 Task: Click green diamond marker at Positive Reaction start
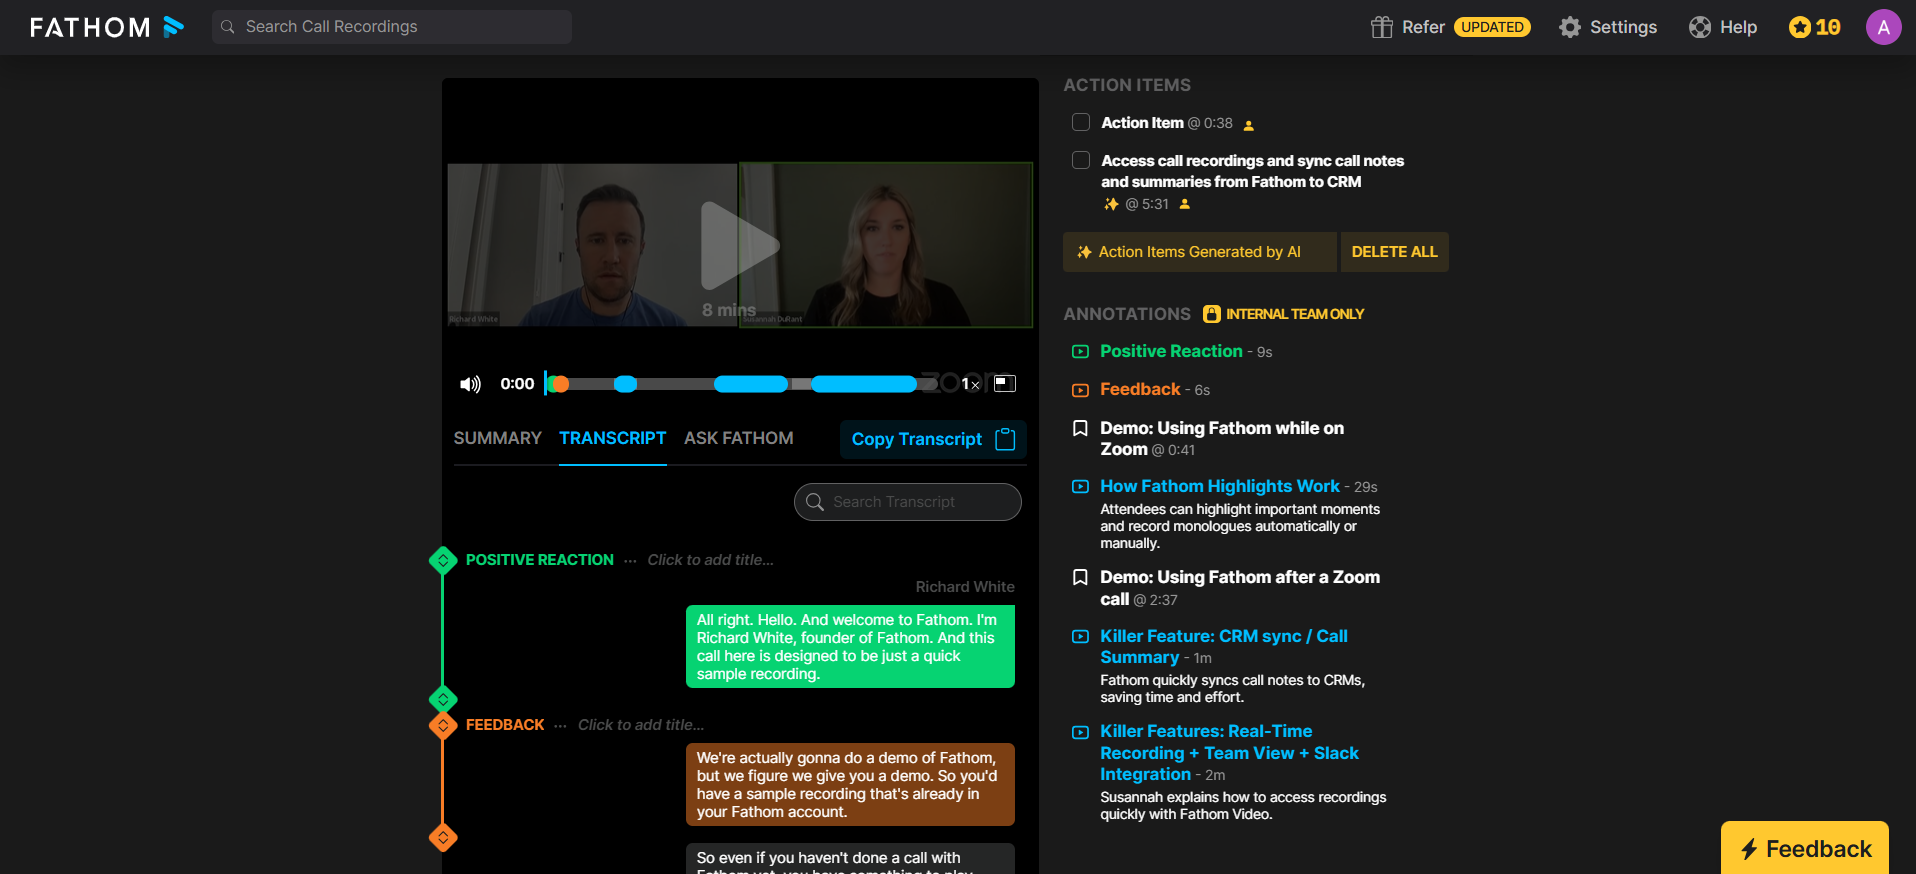(443, 560)
